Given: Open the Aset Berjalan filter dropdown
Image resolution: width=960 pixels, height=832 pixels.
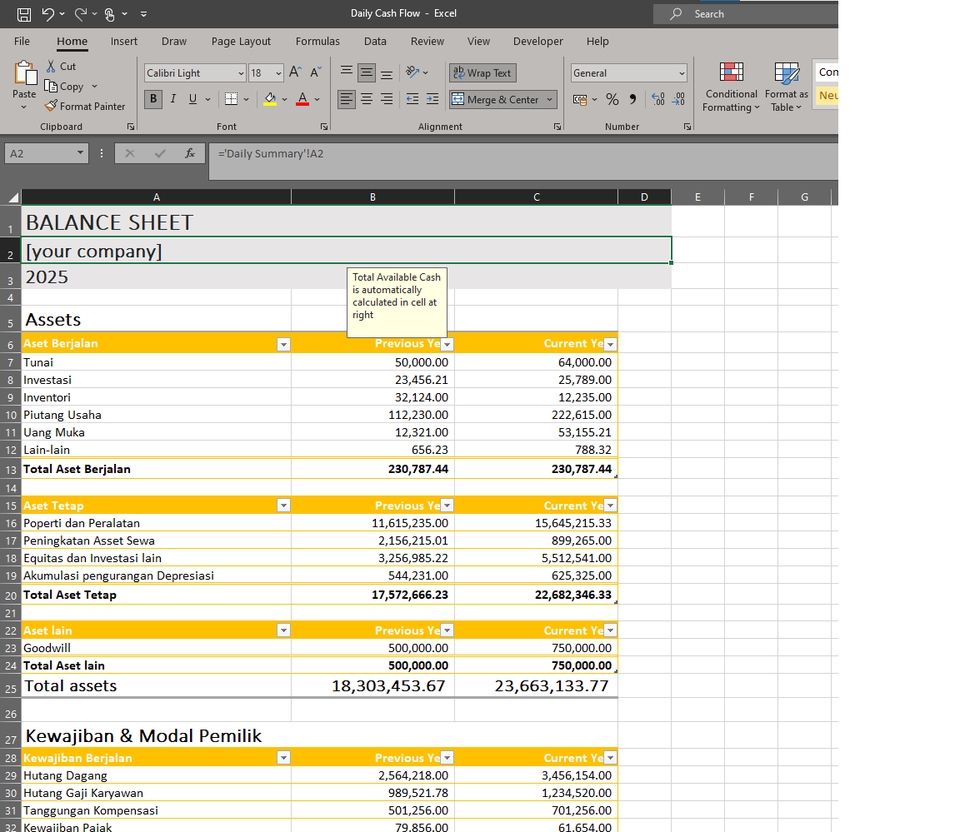Looking at the screenshot, I should 283,343.
